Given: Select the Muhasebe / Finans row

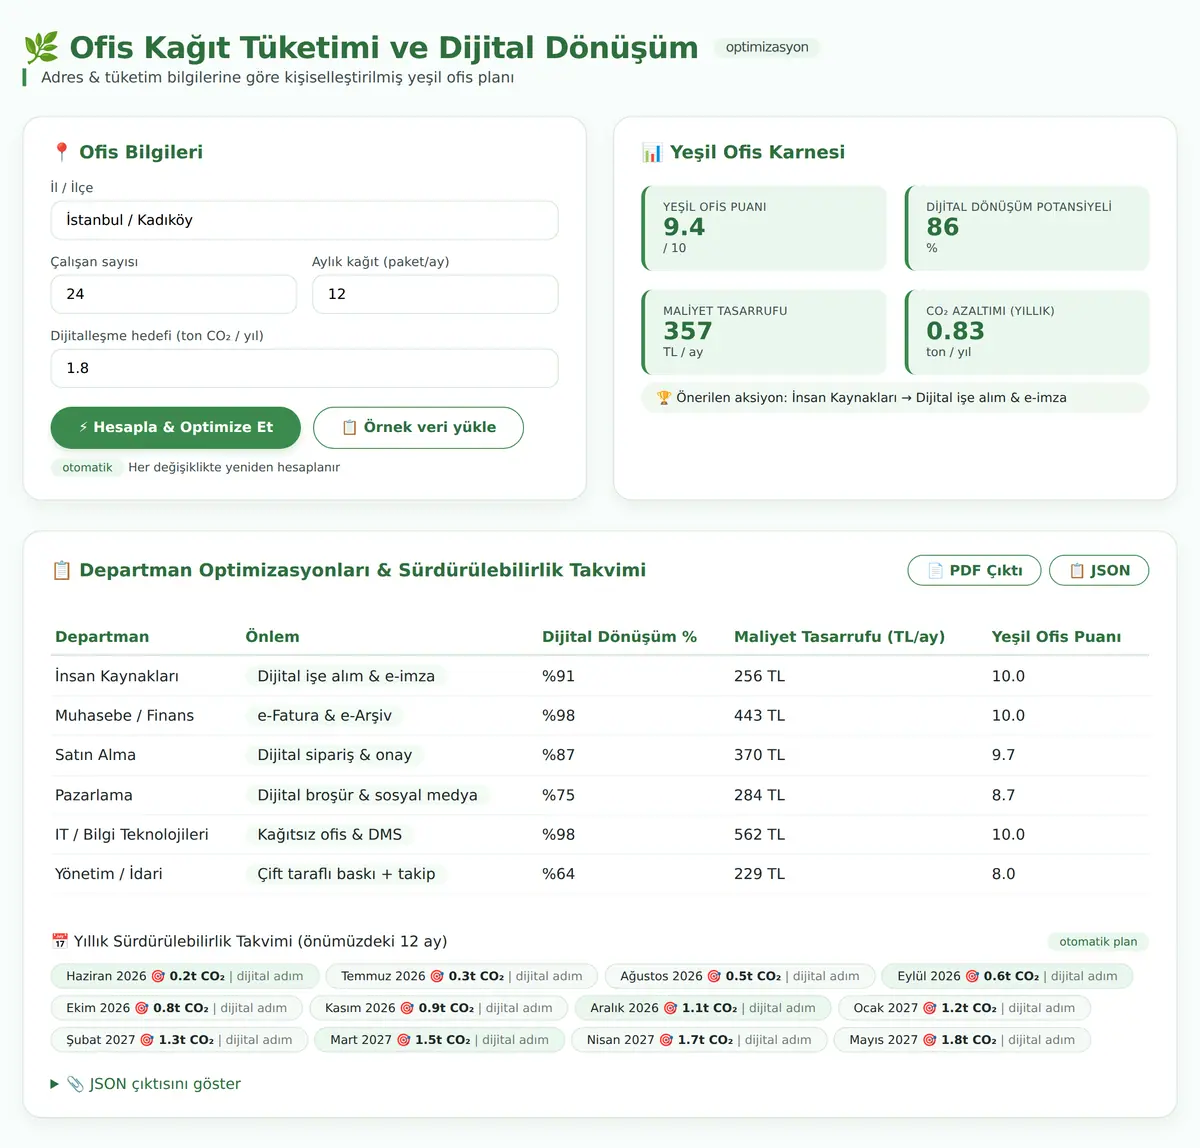Looking at the screenshot, I should 600,715.
